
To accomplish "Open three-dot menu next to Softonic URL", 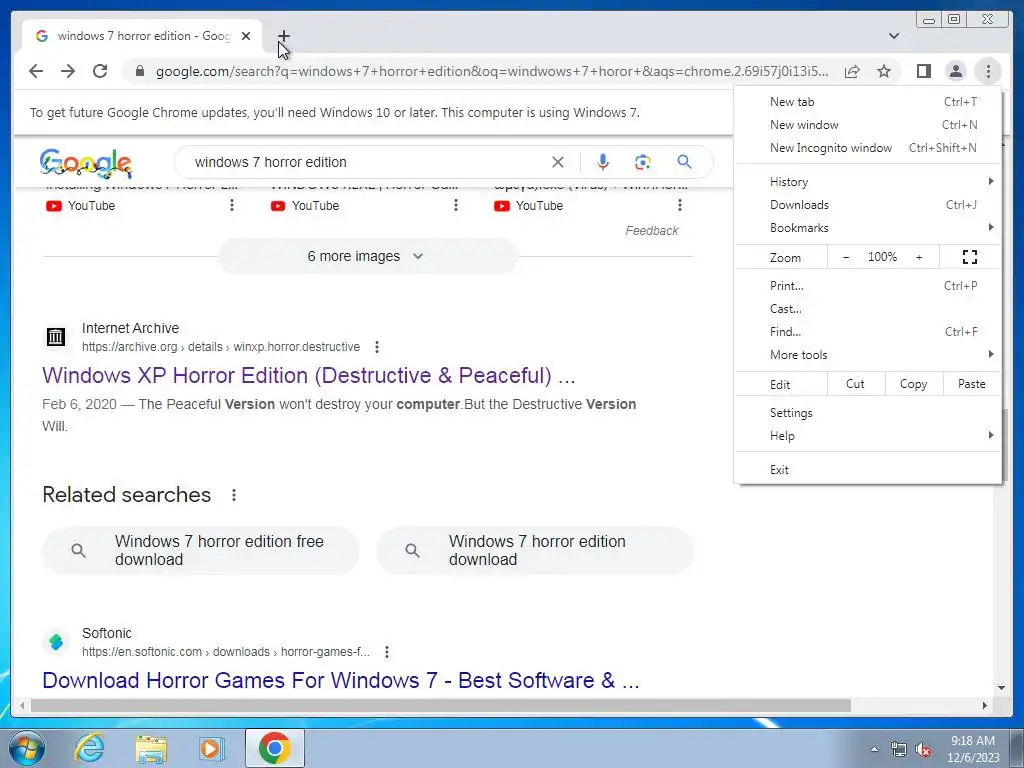I will 387,652.
